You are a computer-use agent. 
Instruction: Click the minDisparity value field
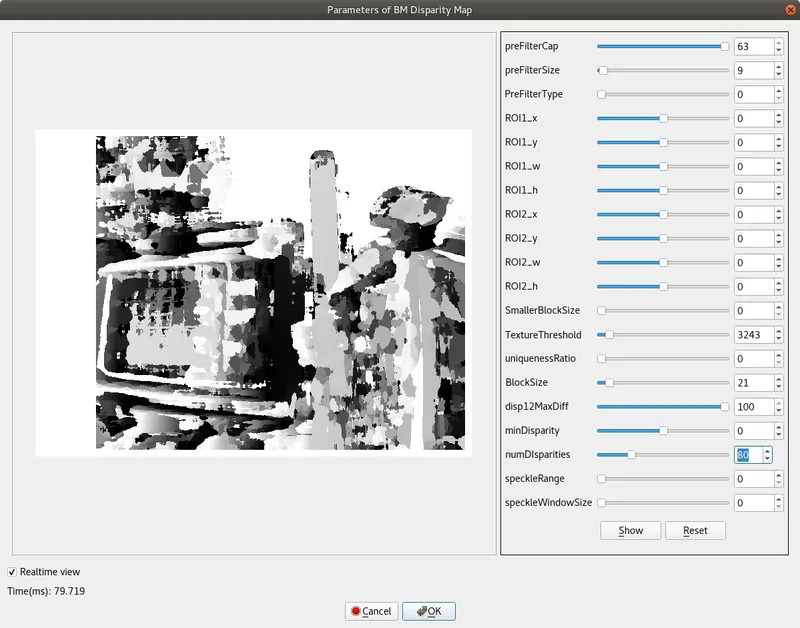click(x=754, y=431)
